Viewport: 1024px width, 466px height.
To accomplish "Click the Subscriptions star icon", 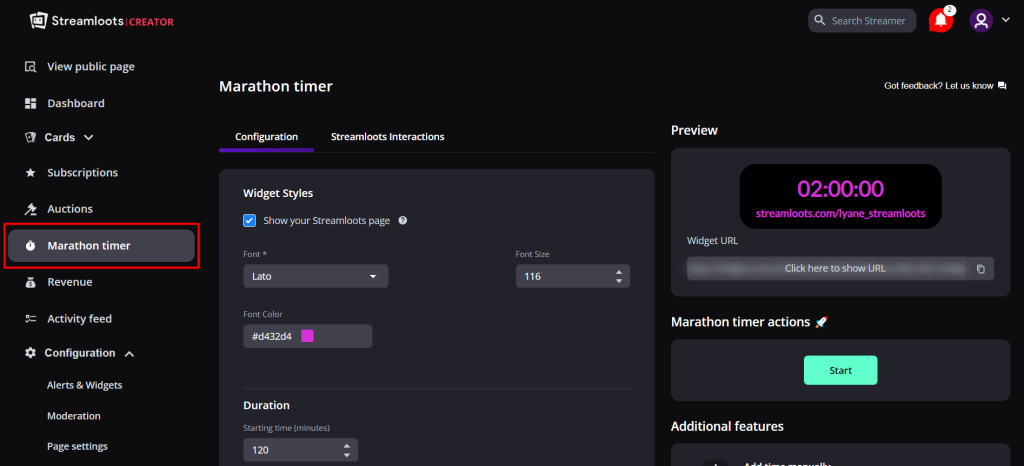I will pyautogui.click(x=30, y=173).
